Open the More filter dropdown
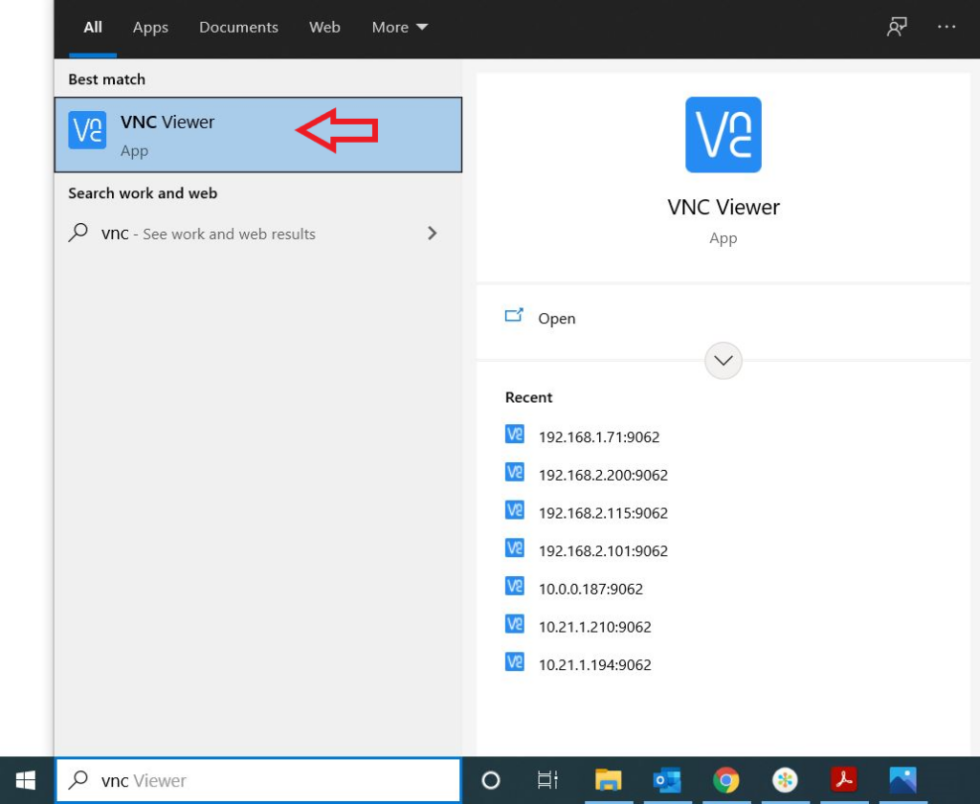The height and width of the screenshot is (804, 980). click(399, 27)
